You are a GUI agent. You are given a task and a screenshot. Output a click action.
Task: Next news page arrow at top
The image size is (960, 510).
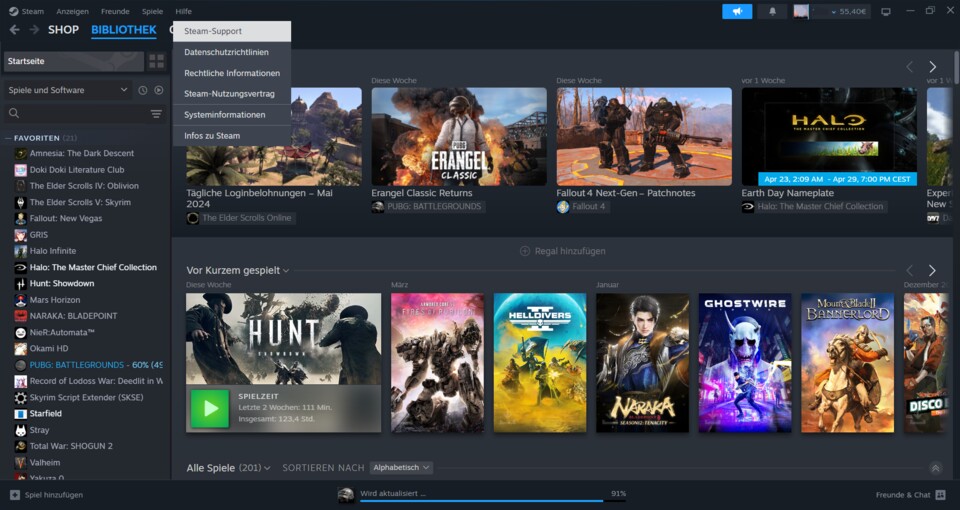click(932, 66)
